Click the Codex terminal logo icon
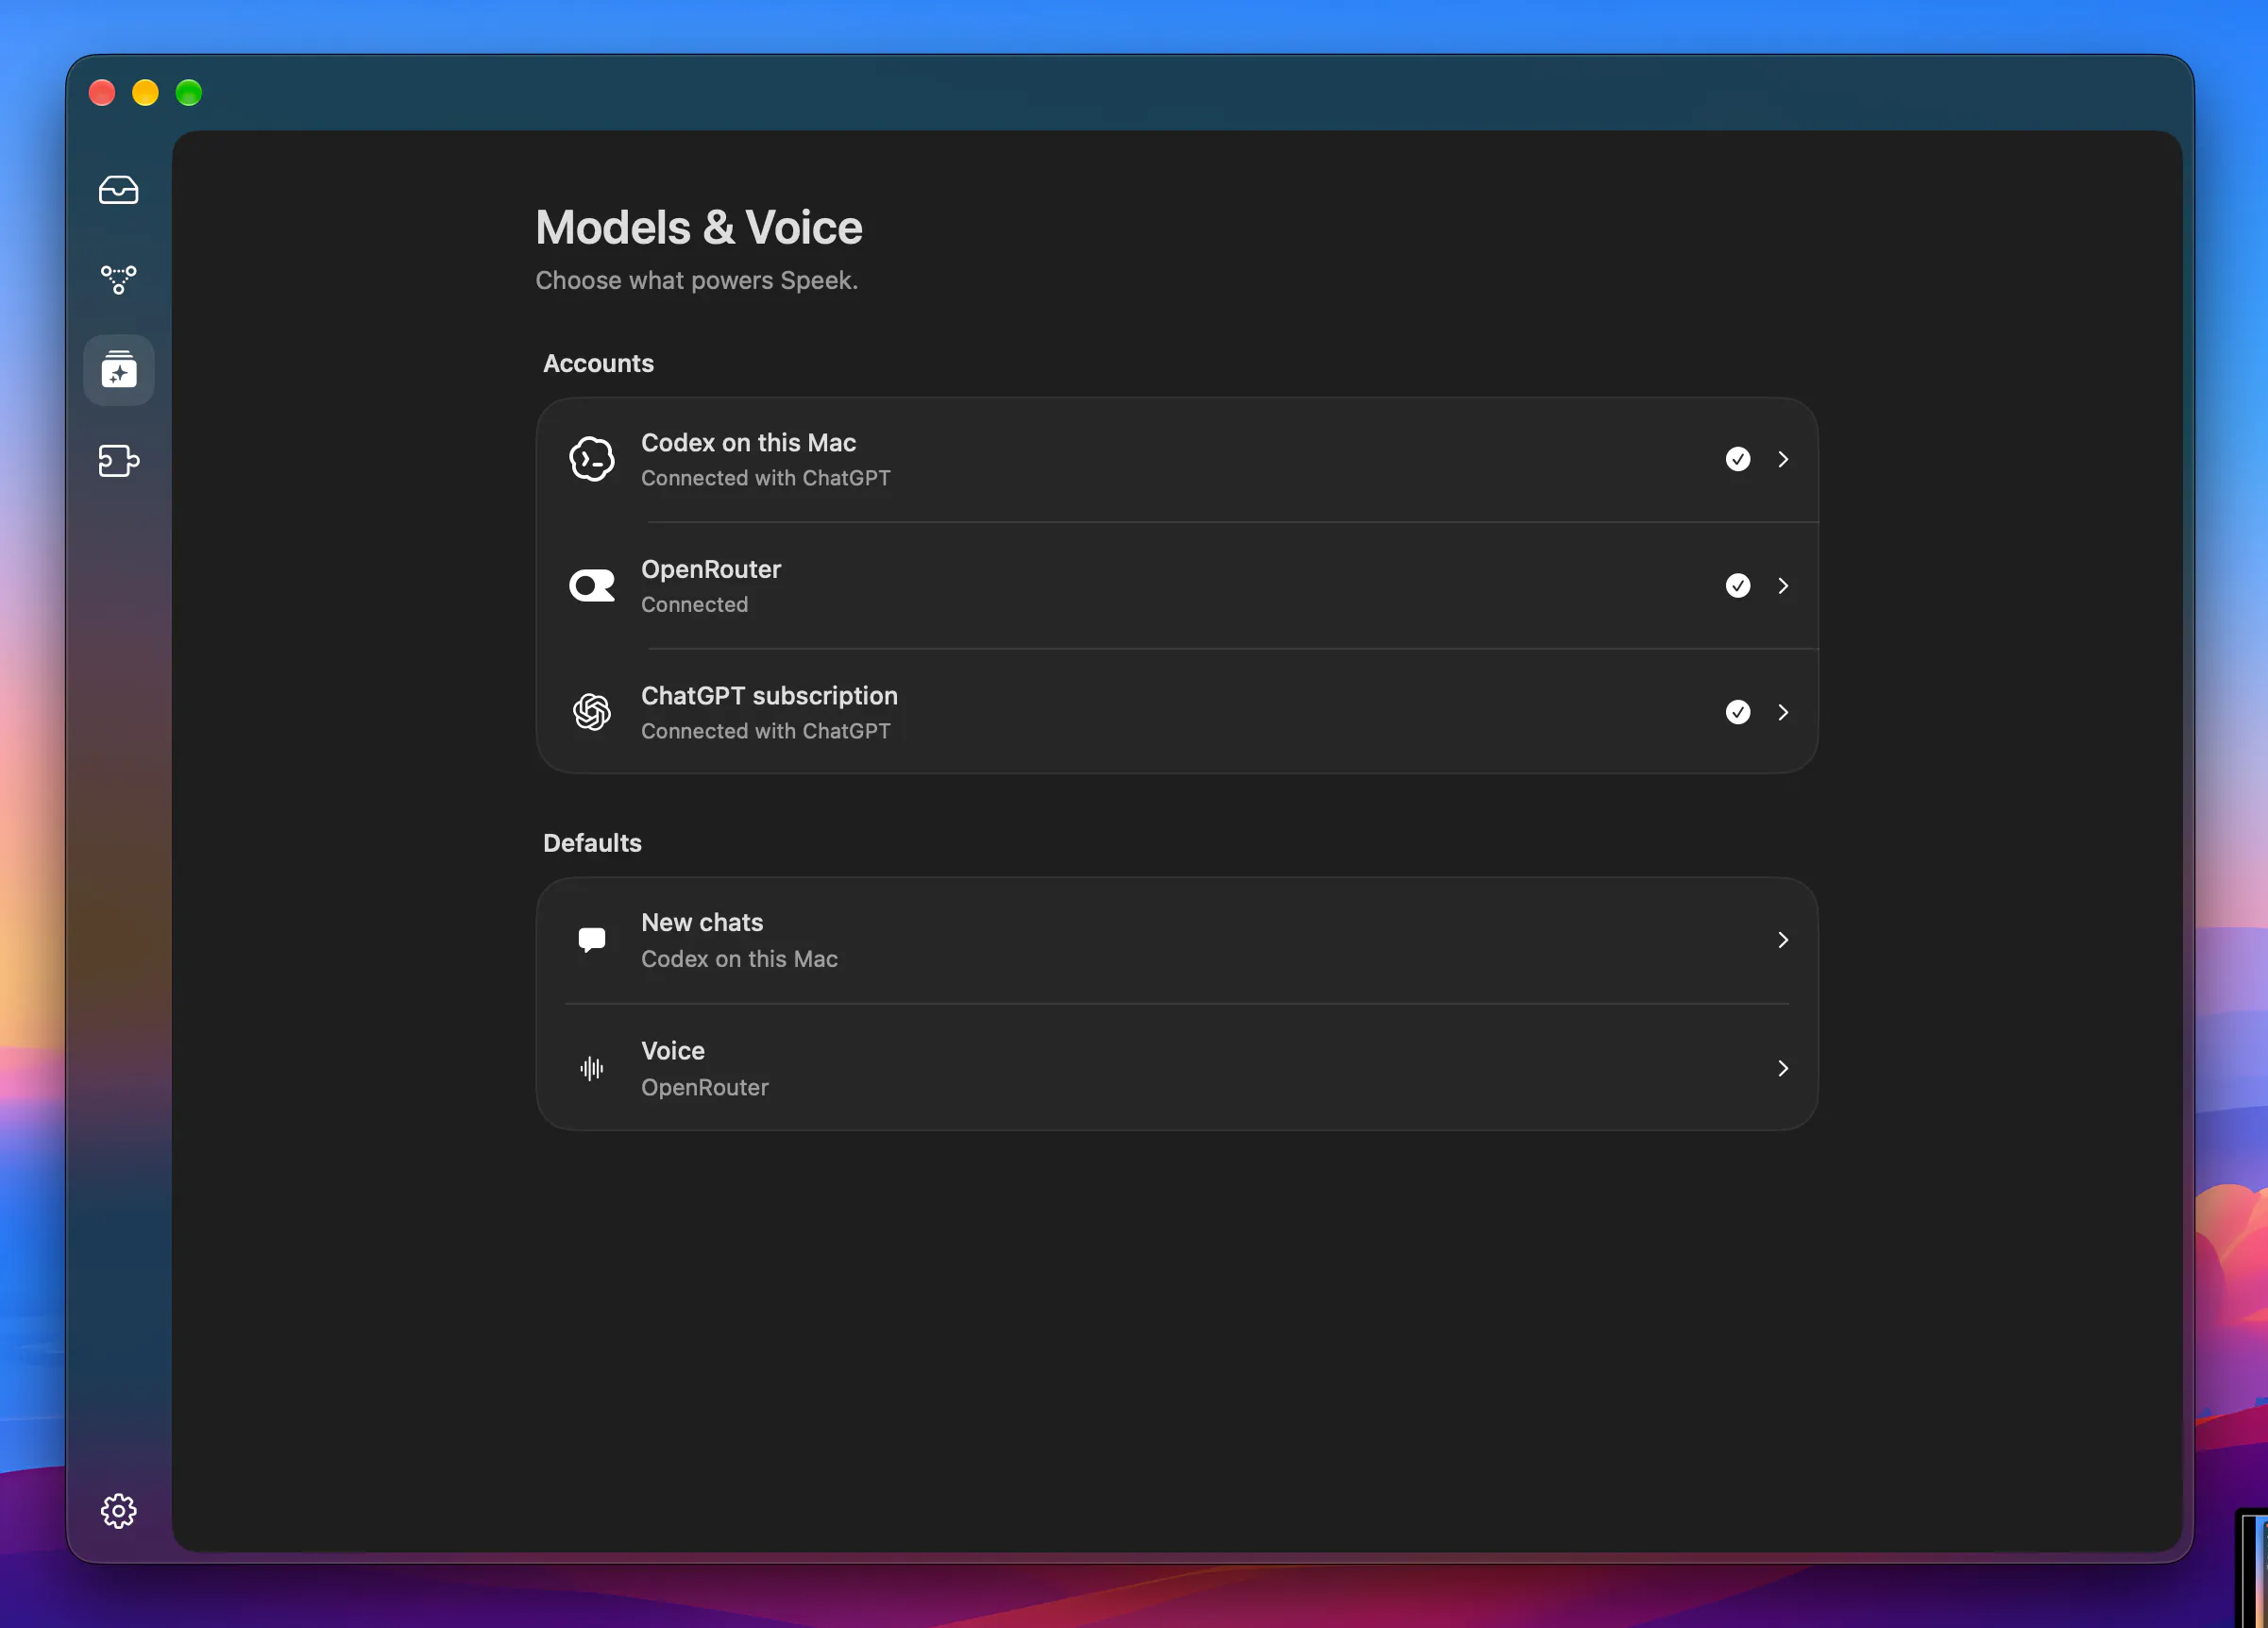The image size is (2268, 1628). coord(592,459)
